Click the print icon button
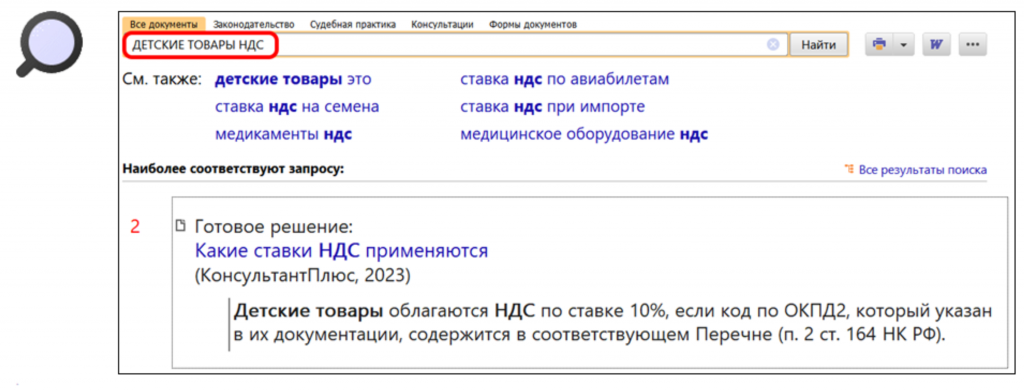Image resolution: width=1024 pixels, height=390 pixels. click(x=880, y=44)
